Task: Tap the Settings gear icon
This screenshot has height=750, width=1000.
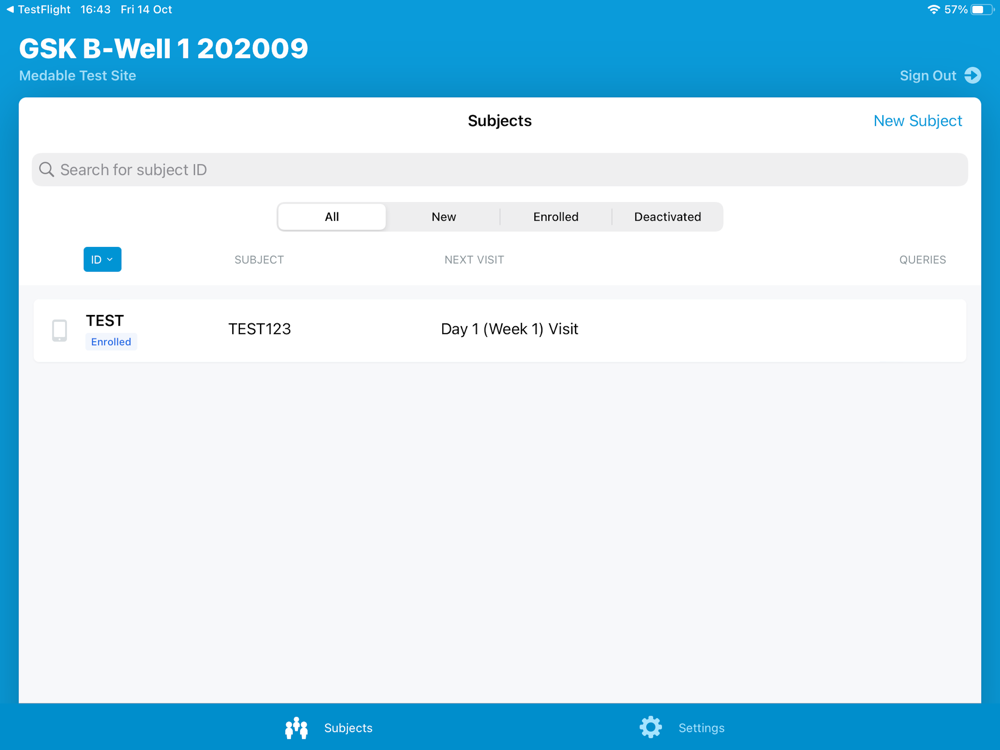Action: [651, 727]
